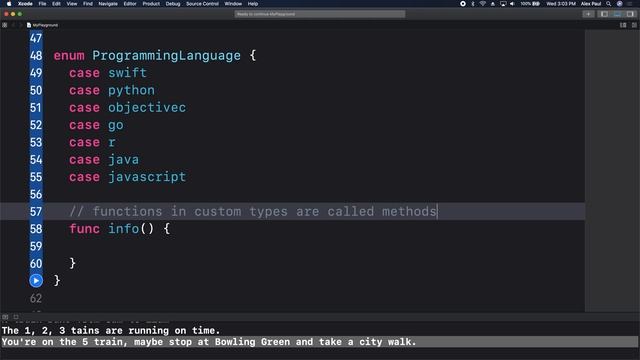Open the Product menu
Screen dimensions: 640x360
coord(151,4)
